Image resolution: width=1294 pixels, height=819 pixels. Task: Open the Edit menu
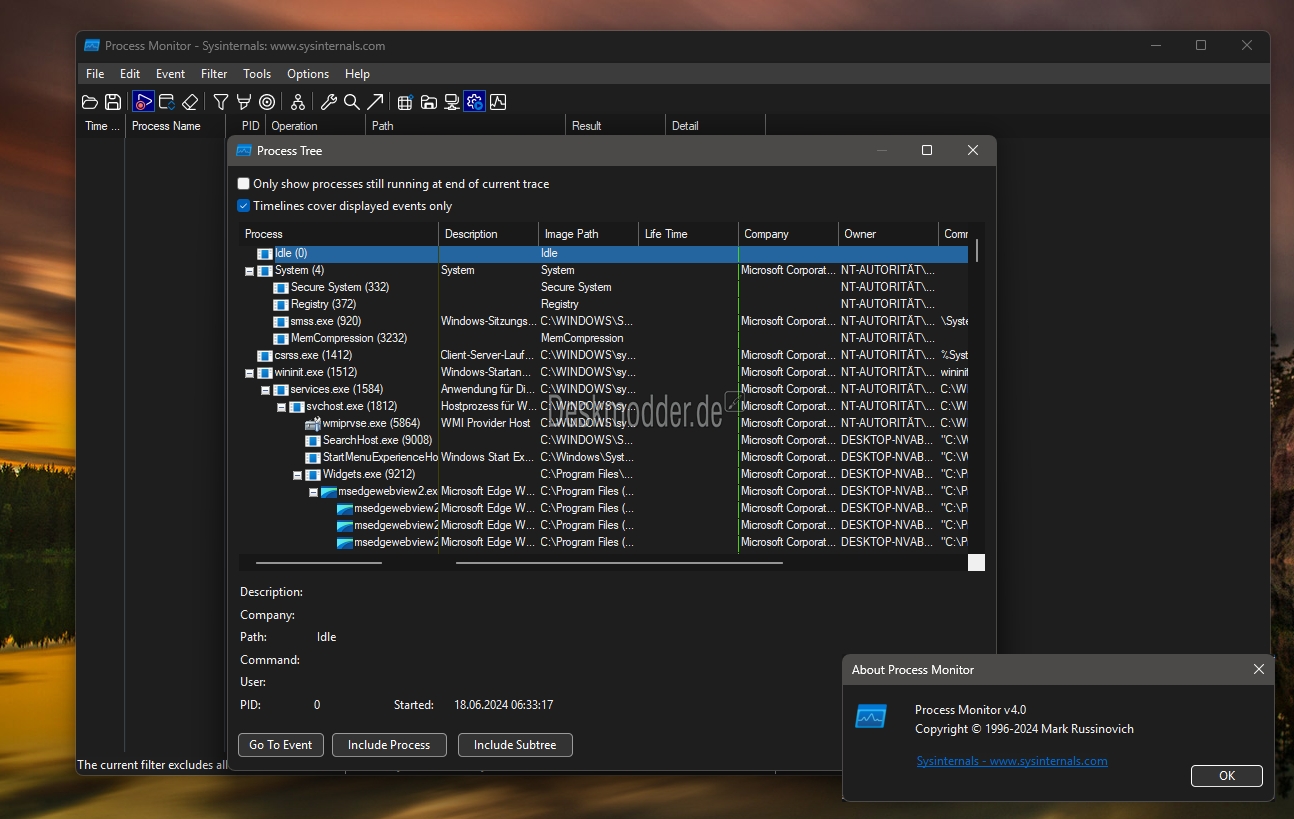[130, 74]
